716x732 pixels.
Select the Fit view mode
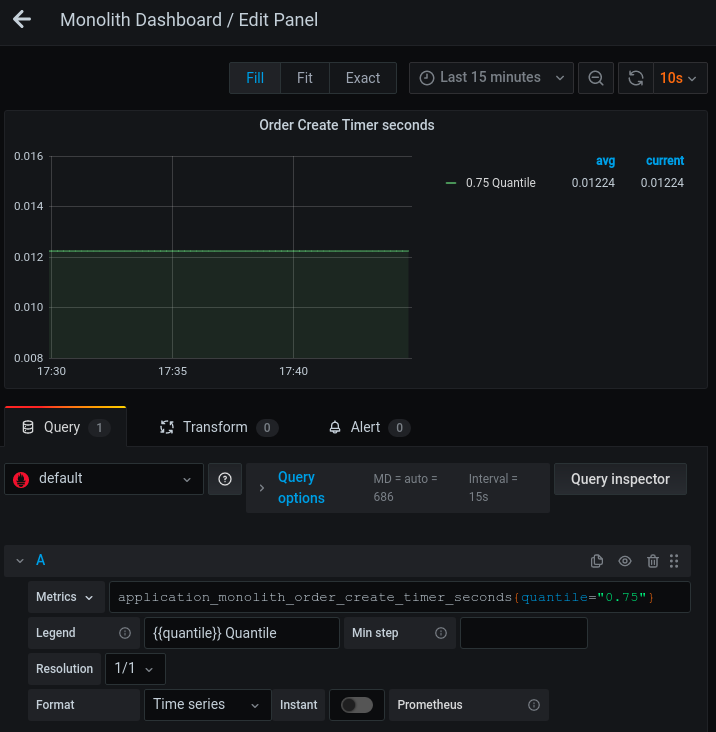click(305, 78)
